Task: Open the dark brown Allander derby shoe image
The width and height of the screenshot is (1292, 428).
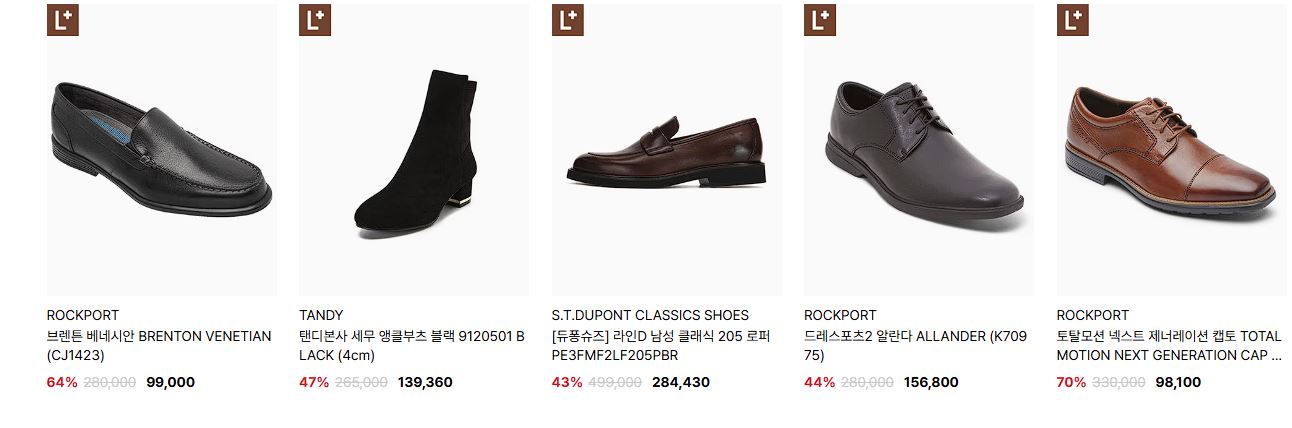Action: coord(919,150)
